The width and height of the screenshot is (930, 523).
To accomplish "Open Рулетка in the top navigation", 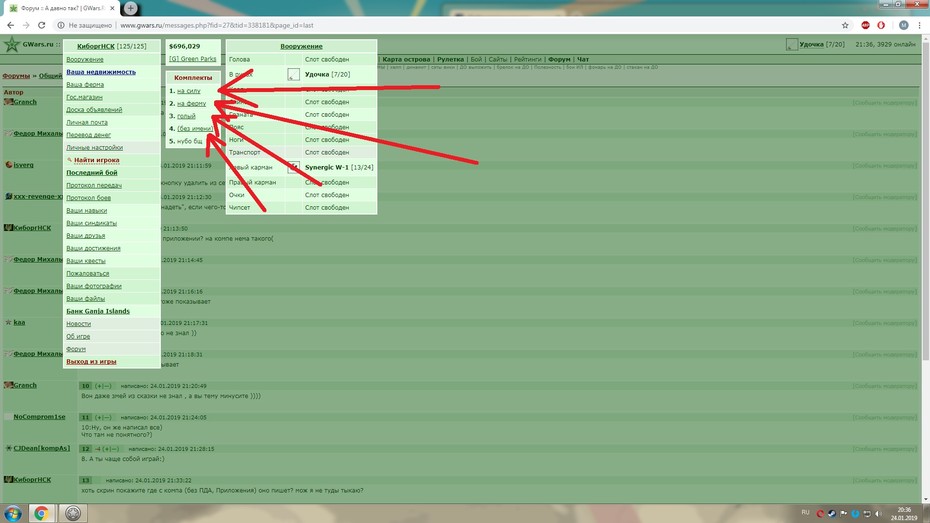I will point(450,59).
